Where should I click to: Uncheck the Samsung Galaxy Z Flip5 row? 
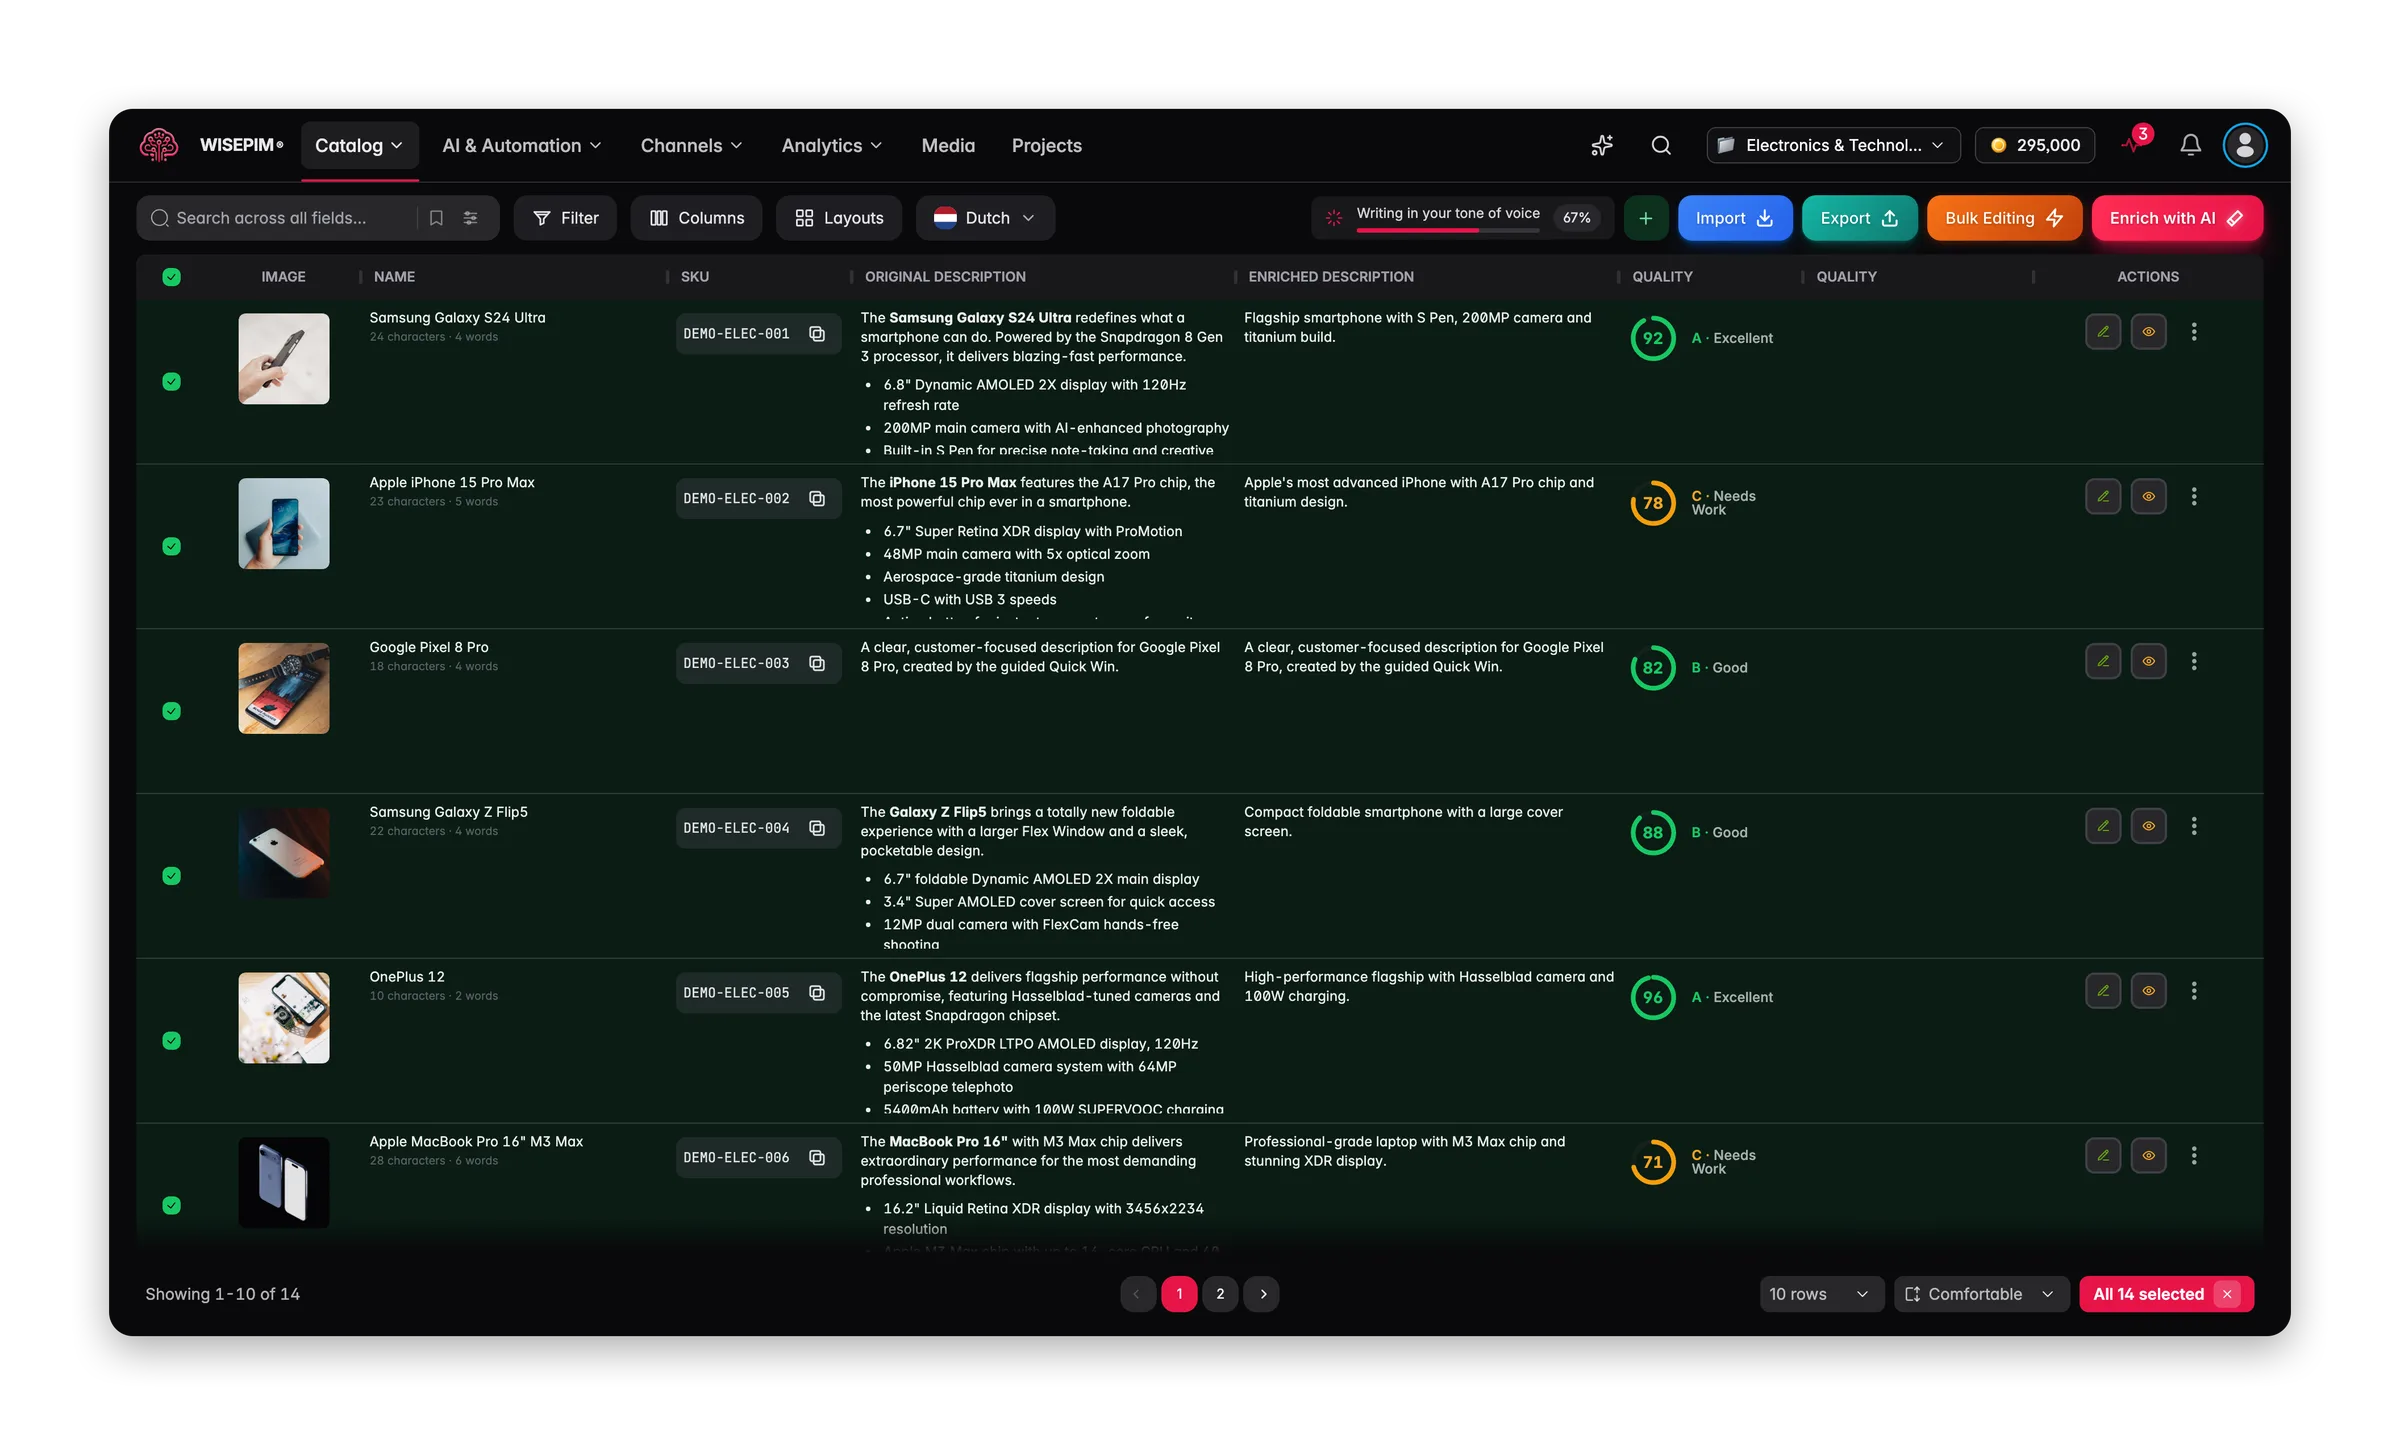171,876
